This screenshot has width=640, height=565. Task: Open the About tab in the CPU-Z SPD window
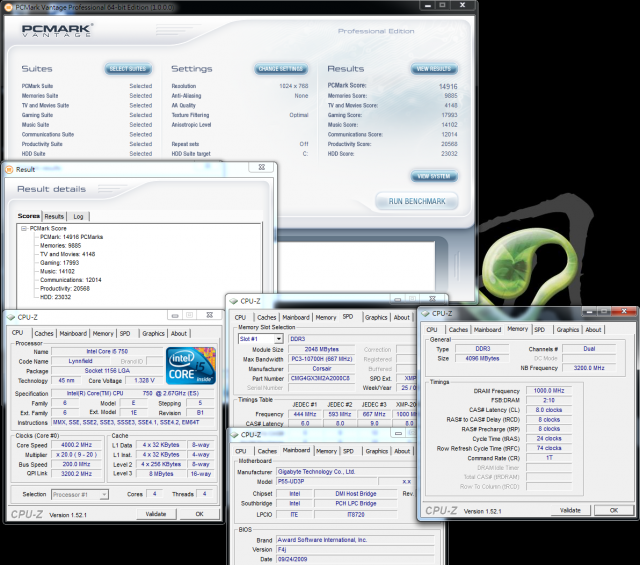click(402, 318)
